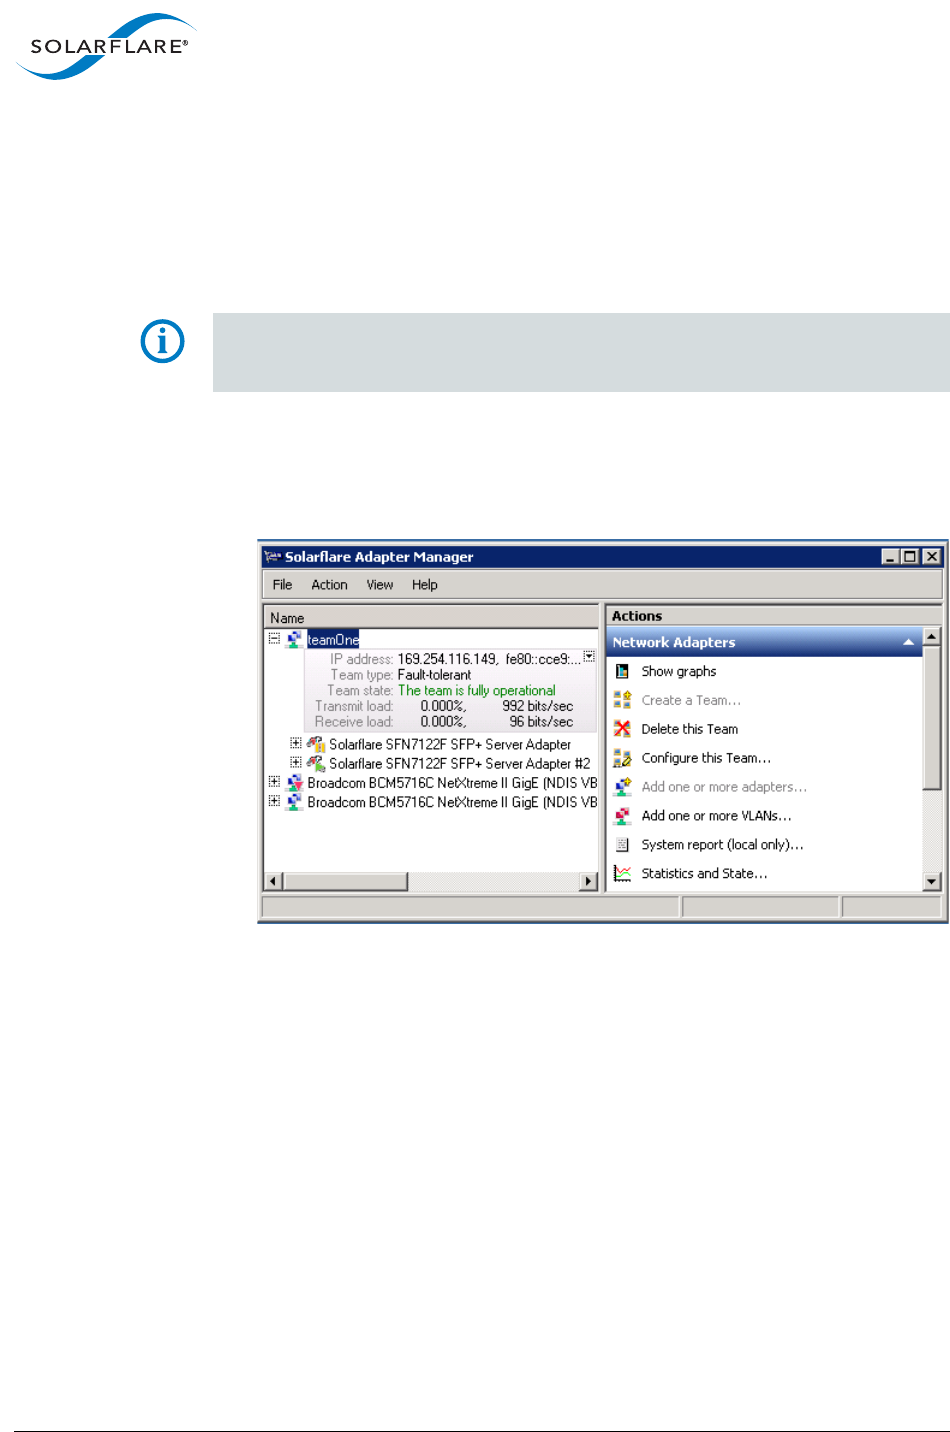Click System report (local only)… action
This screenshot has height=1432, width=950.
(x=722, y=845)
